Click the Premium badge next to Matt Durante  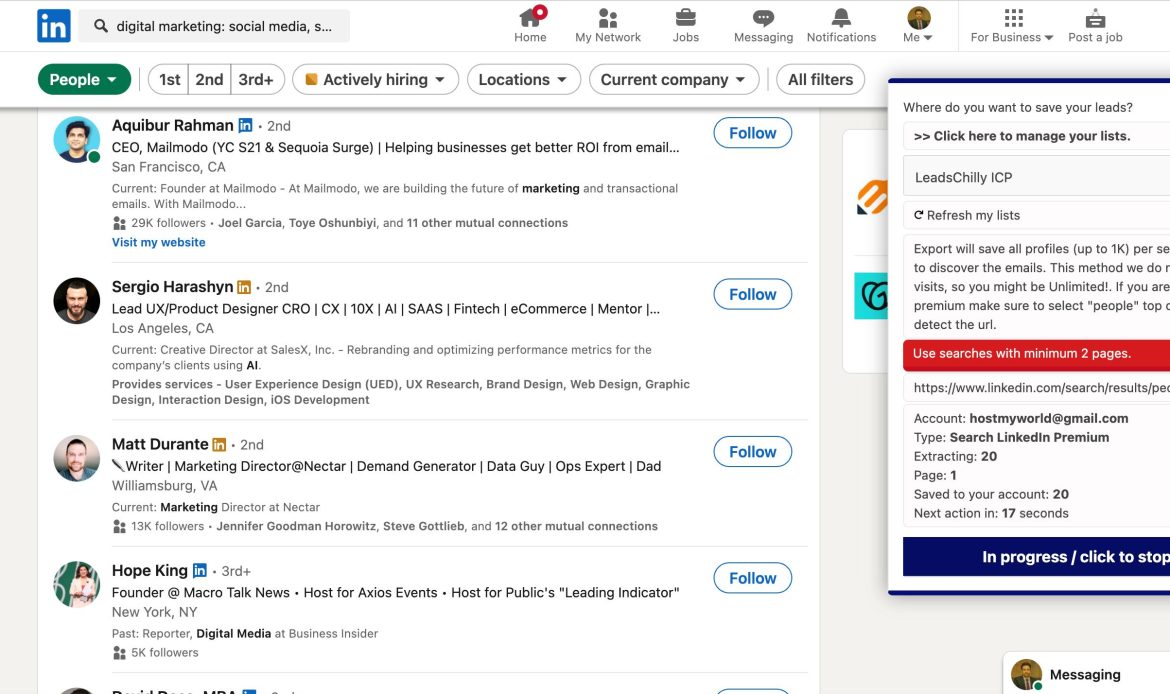(x=219, y=445)
